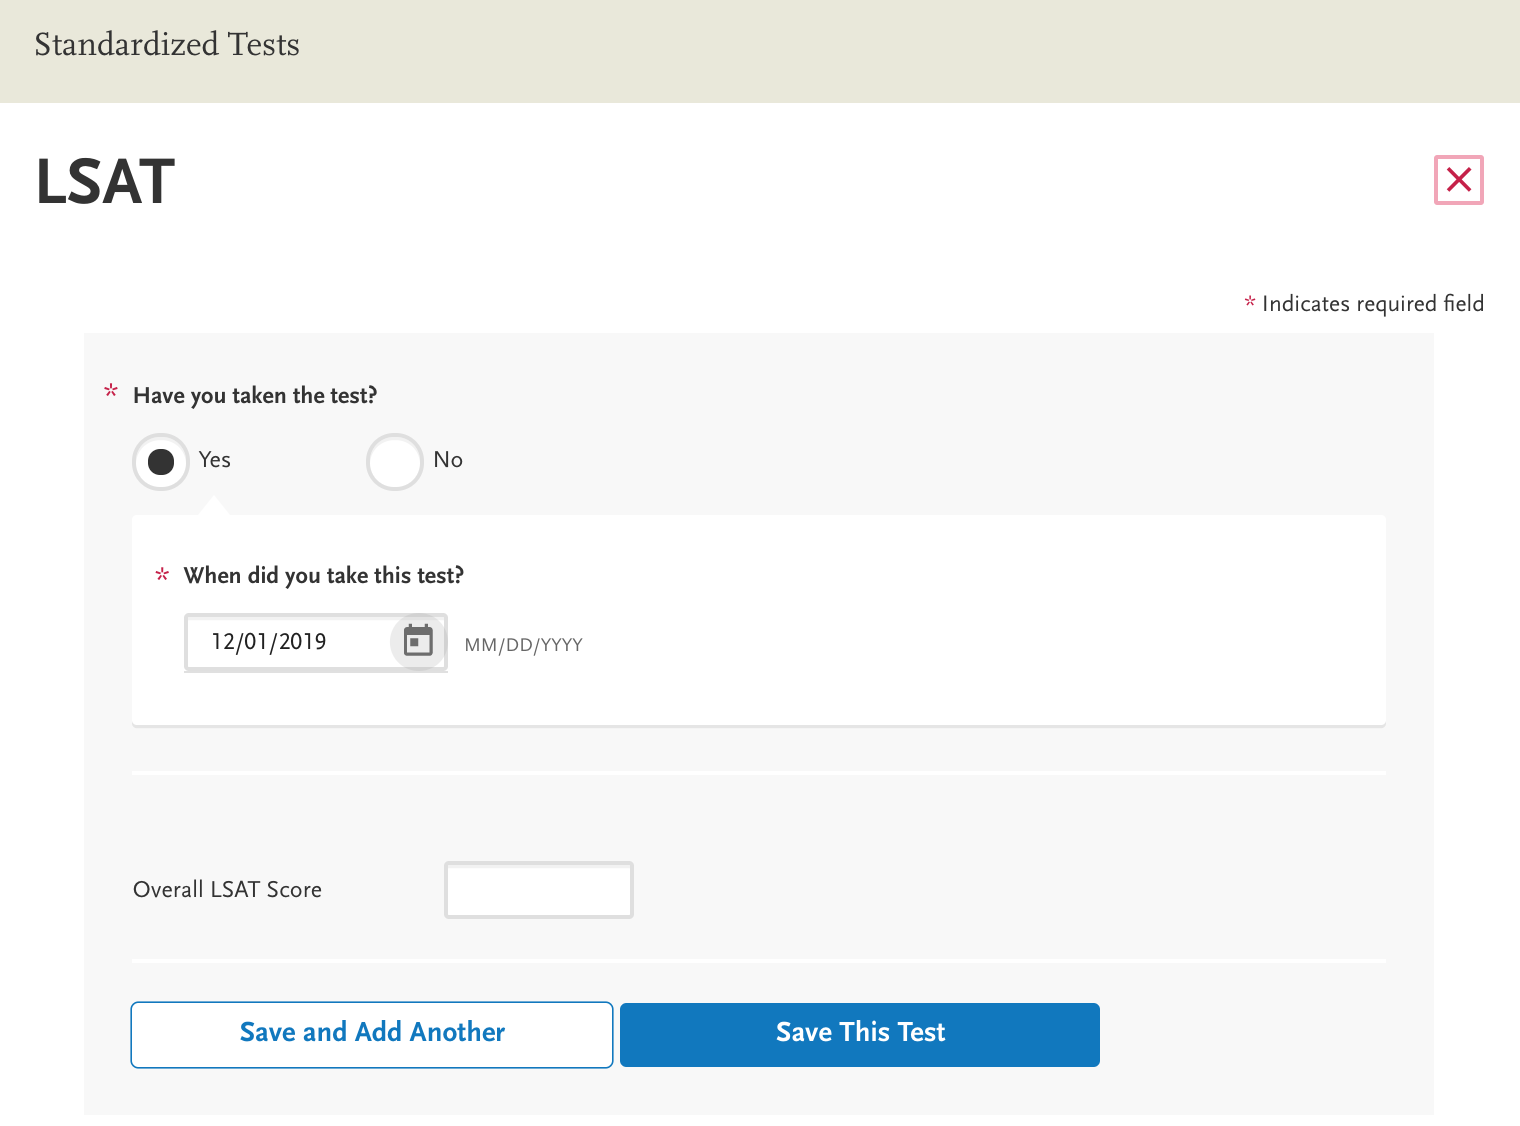The width and height of the screenshot is (1520, 1126).
Task: Select the No radio button circle
Action: point(395,461)
